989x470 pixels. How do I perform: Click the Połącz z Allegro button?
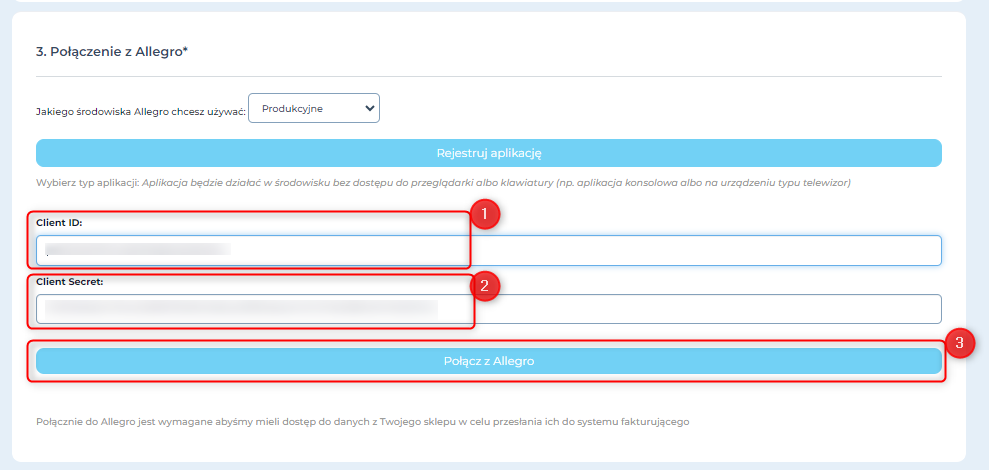coord(489,361)
